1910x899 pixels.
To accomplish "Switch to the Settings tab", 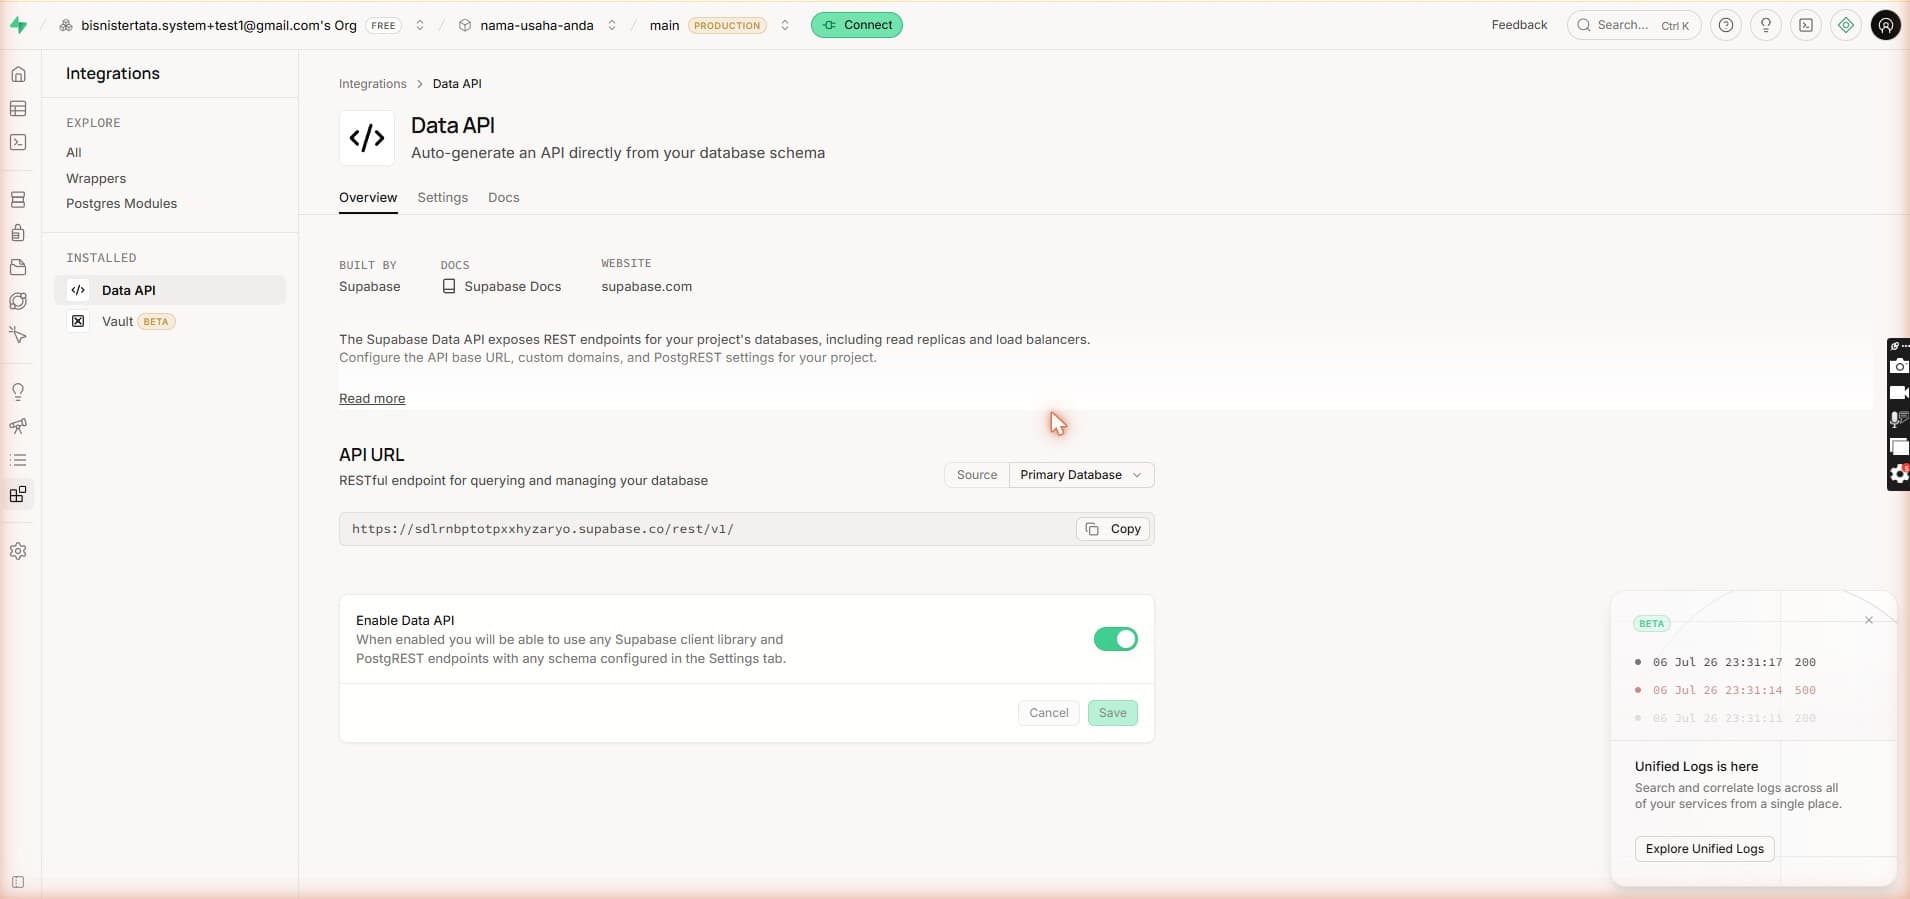I will point(443,197).
